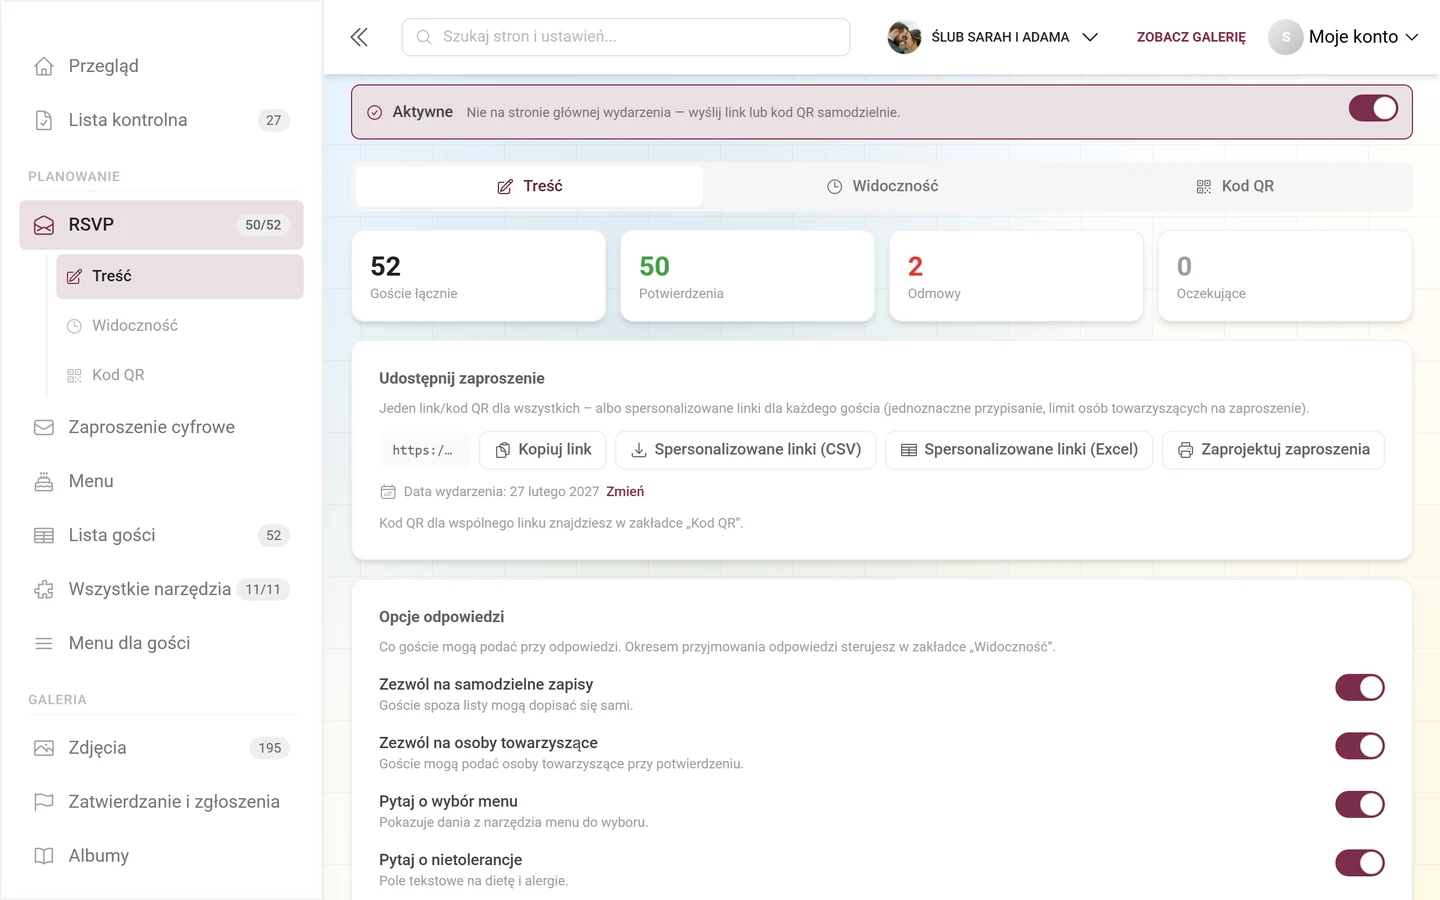This screenshot has height=900, width=1440.
Task: Click the Lista gości table icon
Action: coord(44,535)
